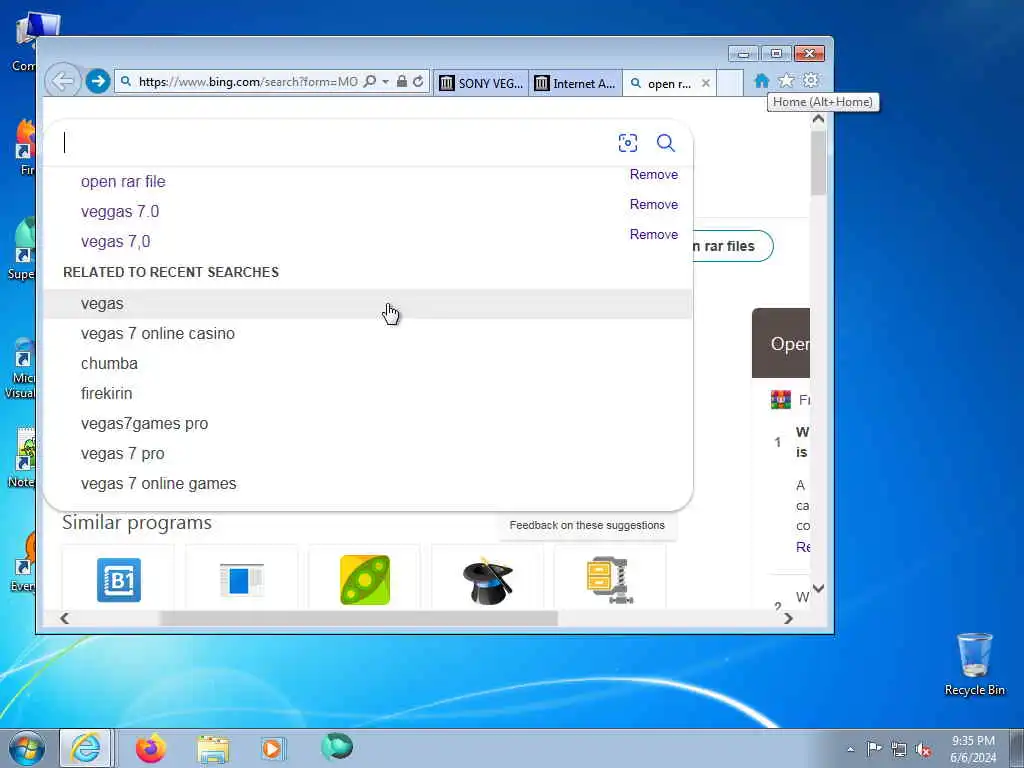Click "Feedback on these suggestions" link
Viewport: 1024px width, 768px height.
coord(587,525)
